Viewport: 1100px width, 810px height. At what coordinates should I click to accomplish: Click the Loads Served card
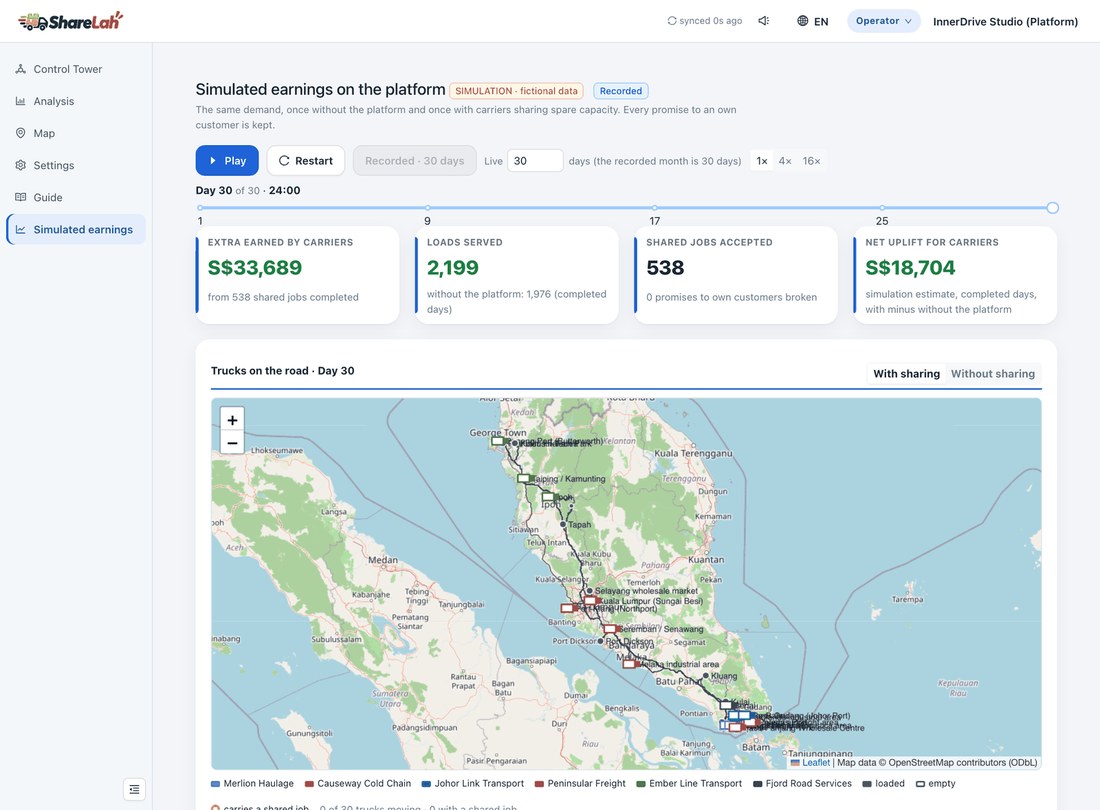(x=517, y=275)
